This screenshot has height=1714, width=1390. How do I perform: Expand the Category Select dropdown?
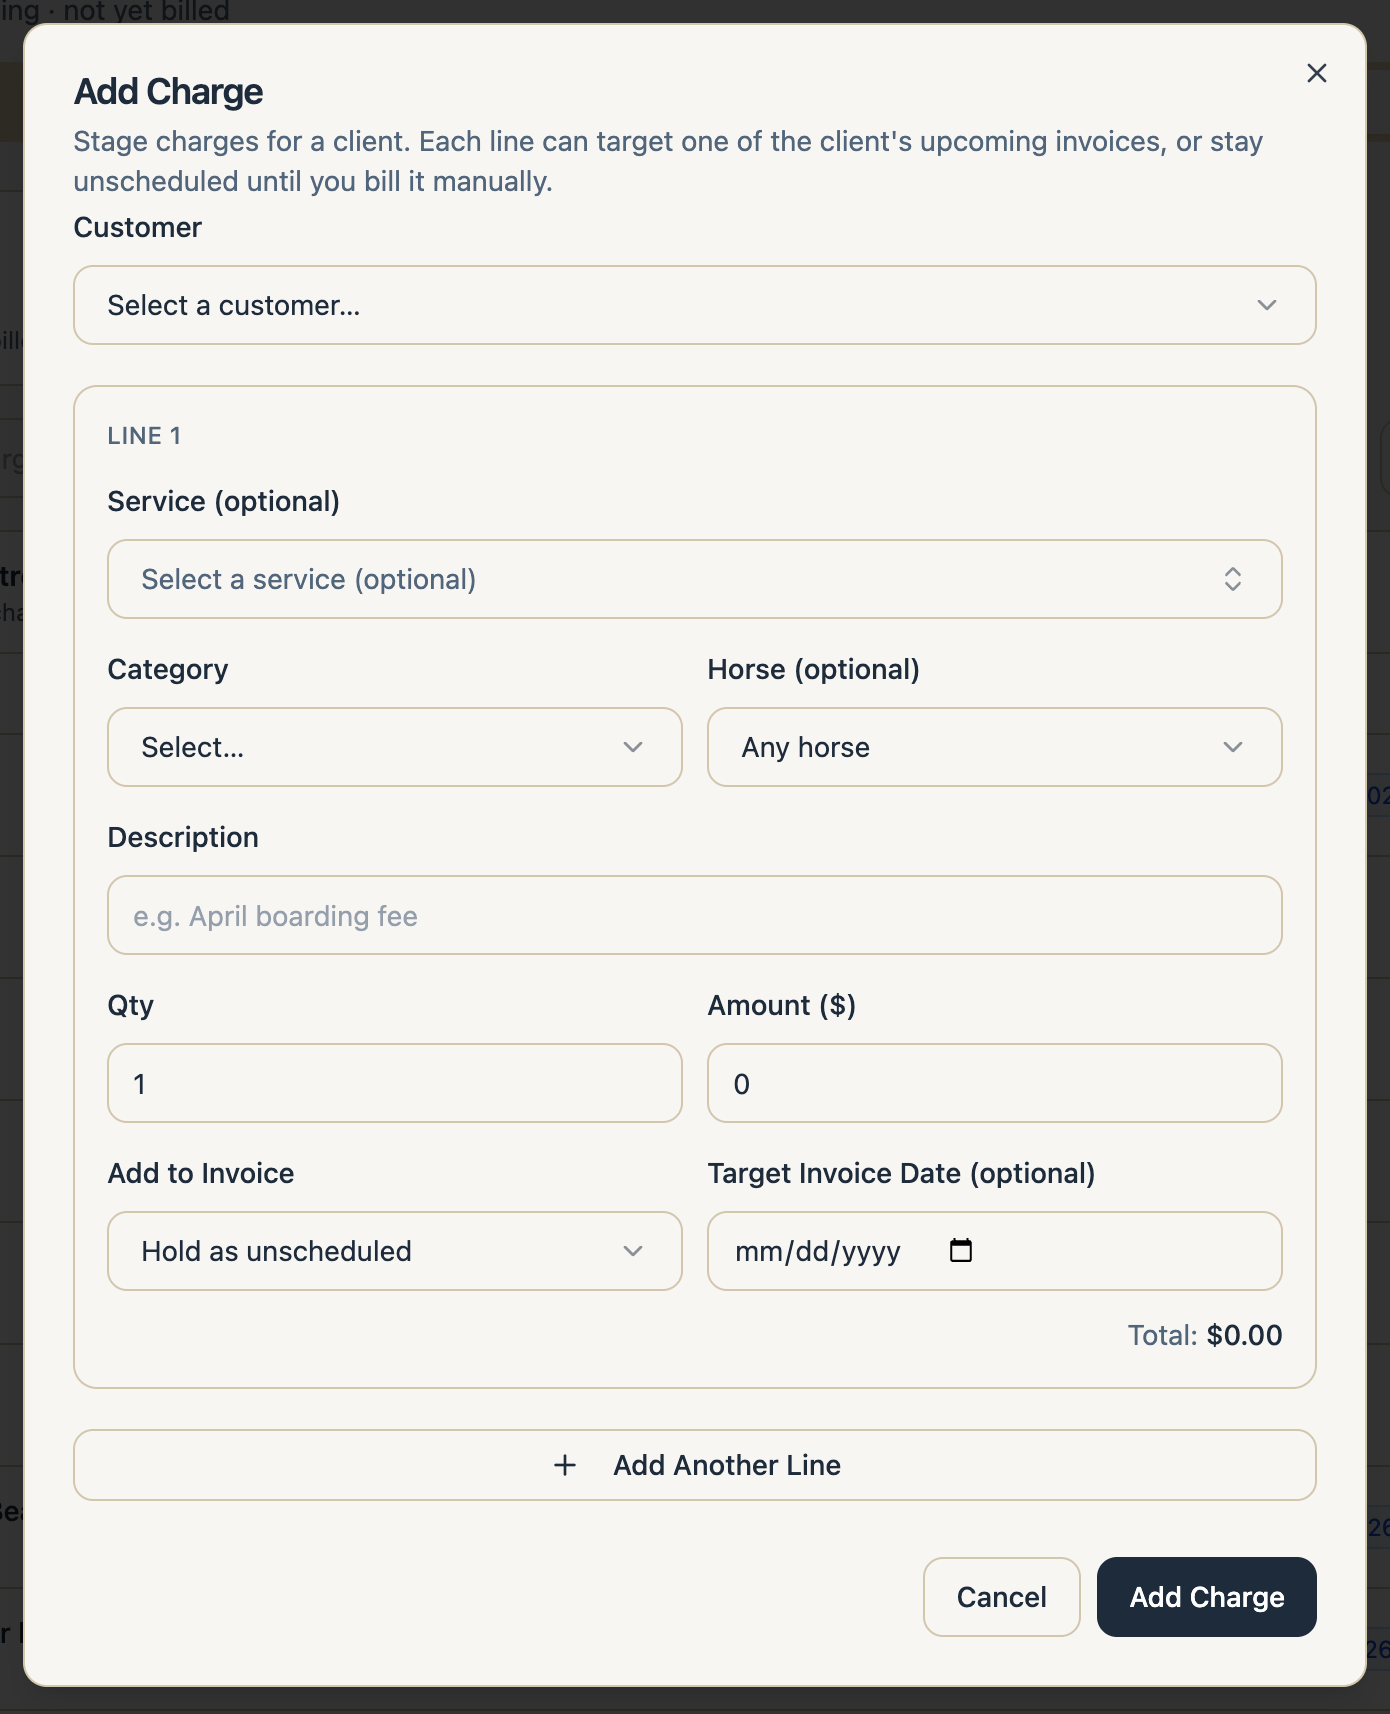point(394,747)
